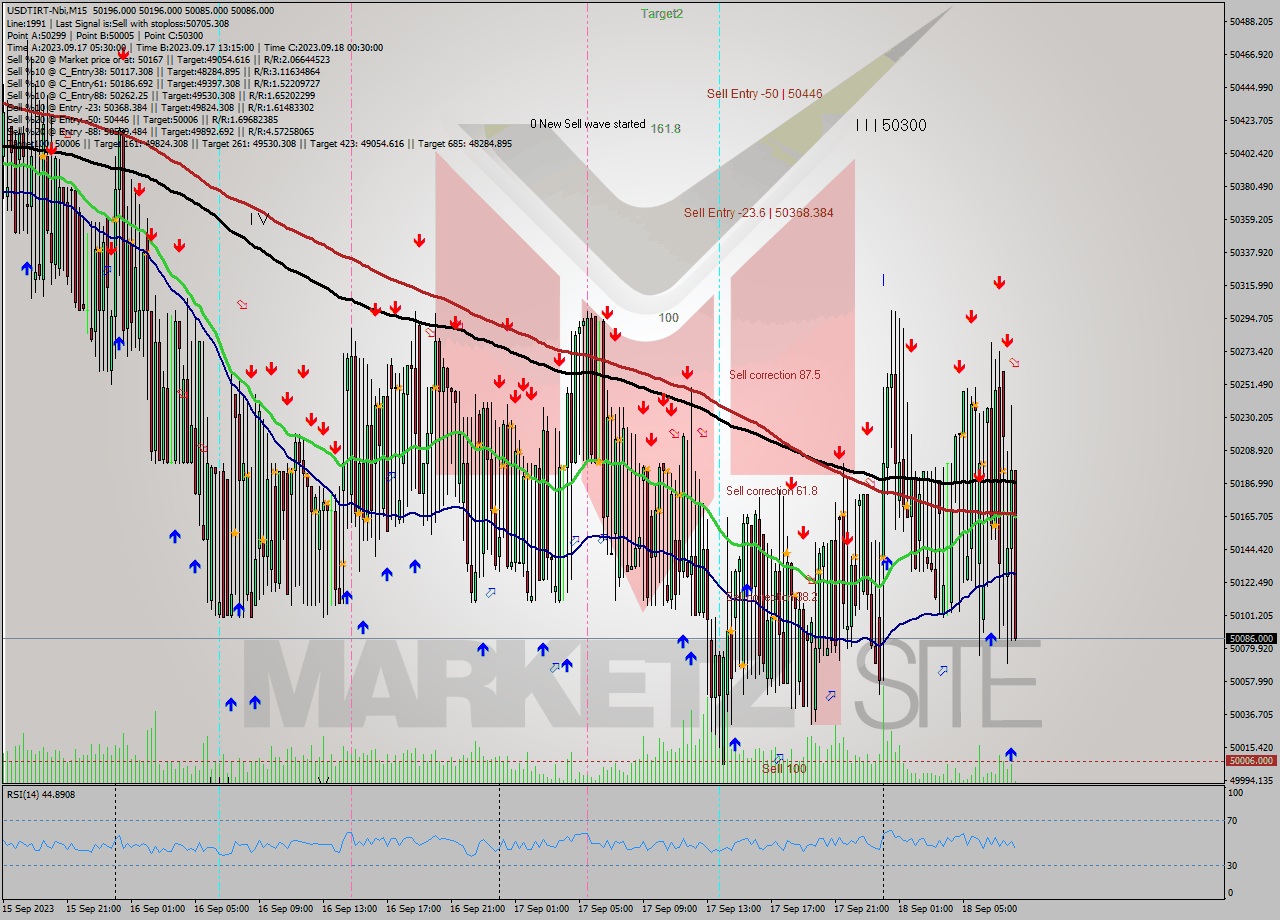Click 50402.420 on the price axis
Image resolution: width=1280 pixels, height=920 pixels.
pos(1251,153)
